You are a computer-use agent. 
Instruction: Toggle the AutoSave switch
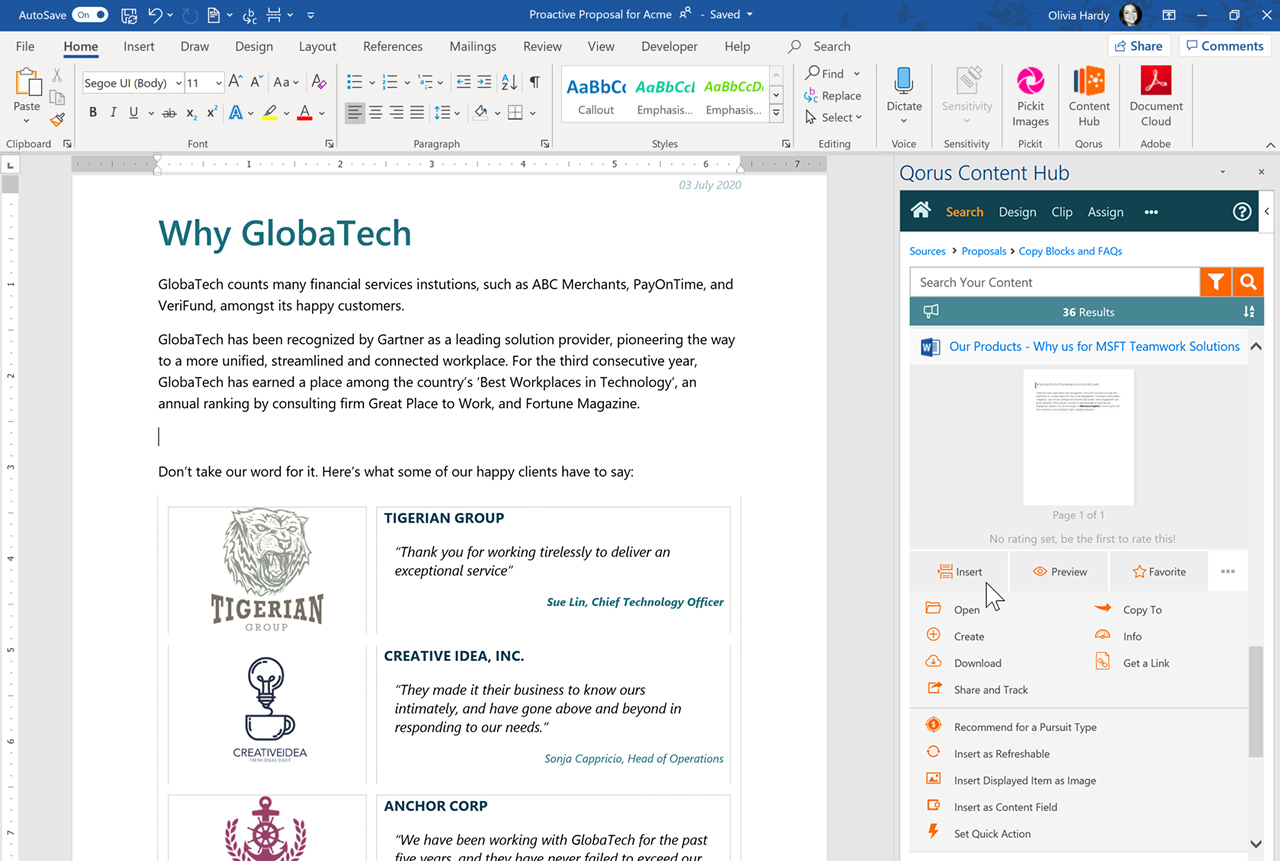coord(90,15)
